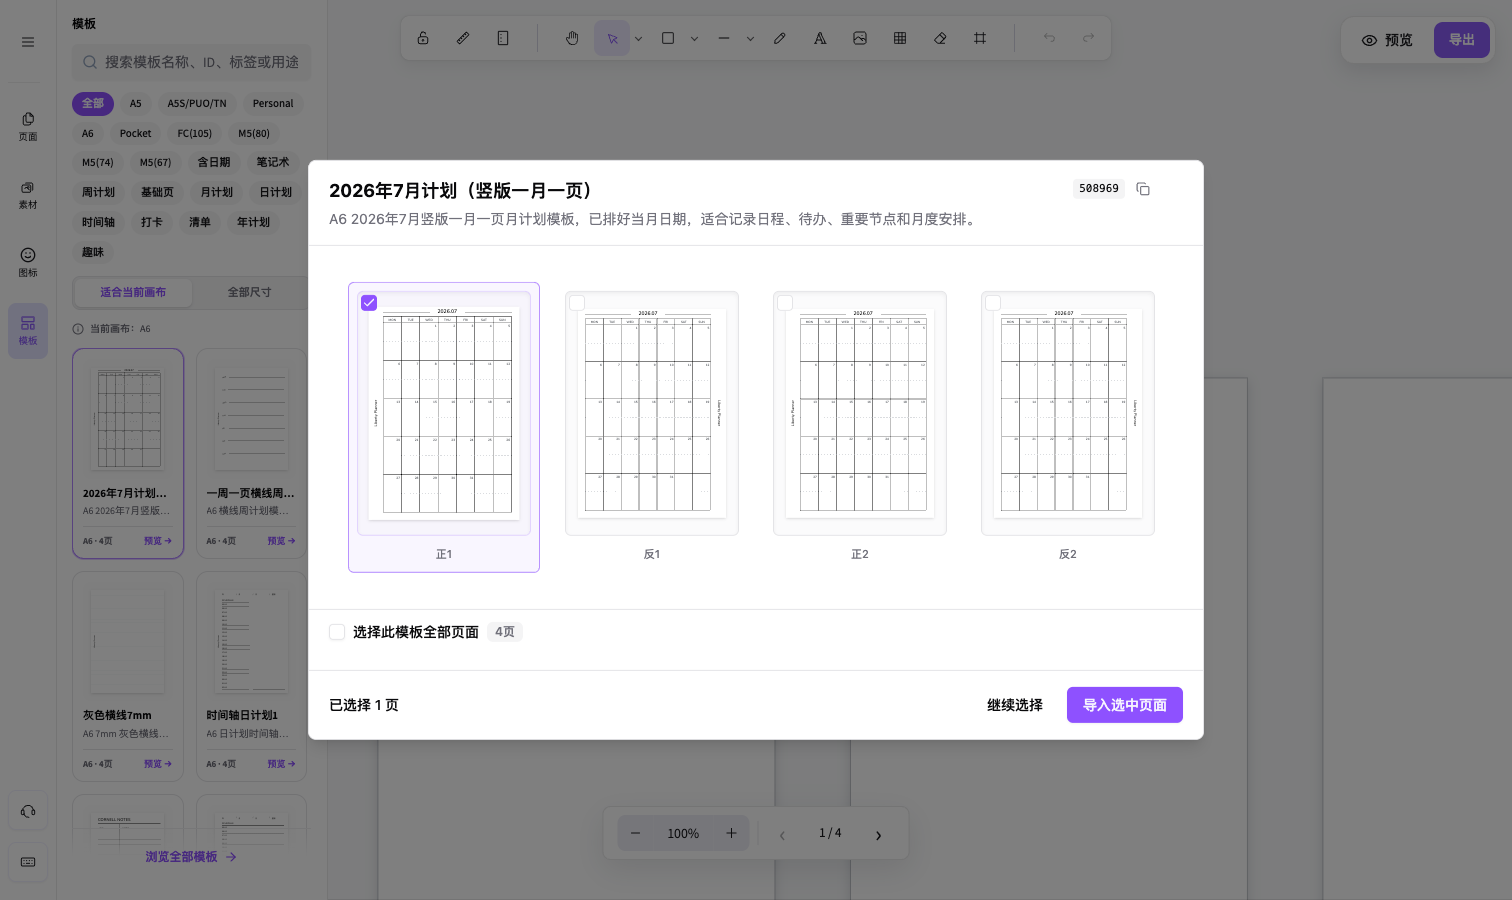
Task: Check the 正2 page checkbox
Action: coord(785,303)
